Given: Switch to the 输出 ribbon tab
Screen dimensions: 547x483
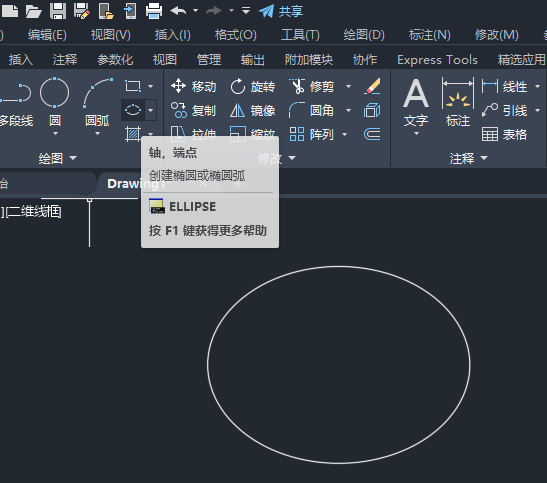Looking at the screenshot, I should [x=253, y=60].
